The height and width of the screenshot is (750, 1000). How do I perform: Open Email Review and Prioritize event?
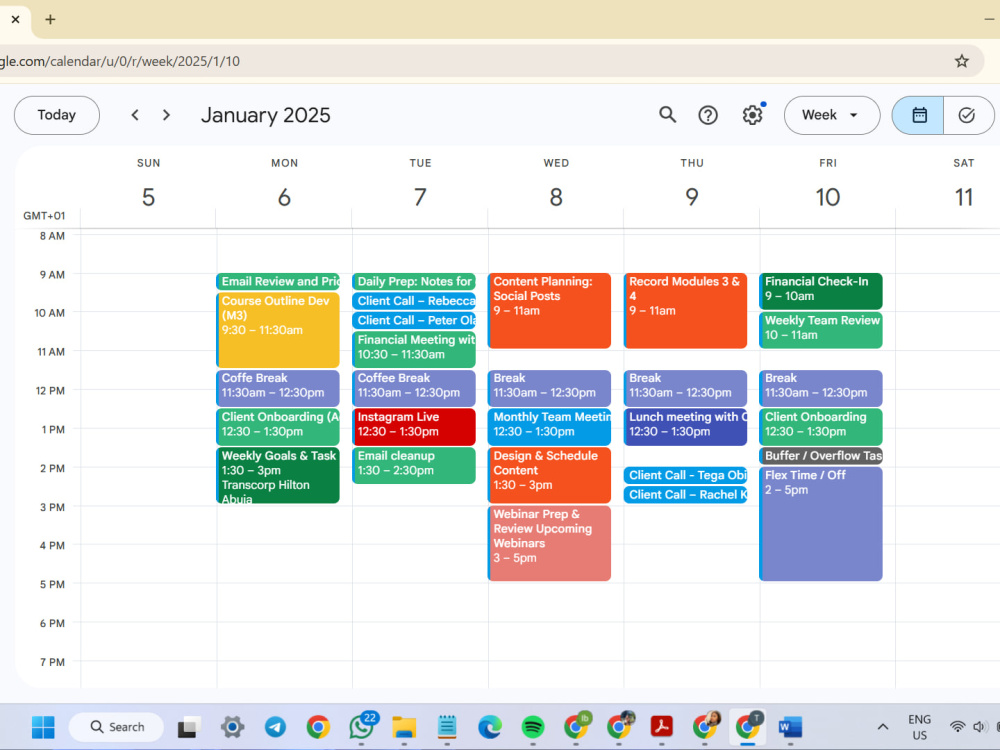pyautogui.click(x=278, y=281)
